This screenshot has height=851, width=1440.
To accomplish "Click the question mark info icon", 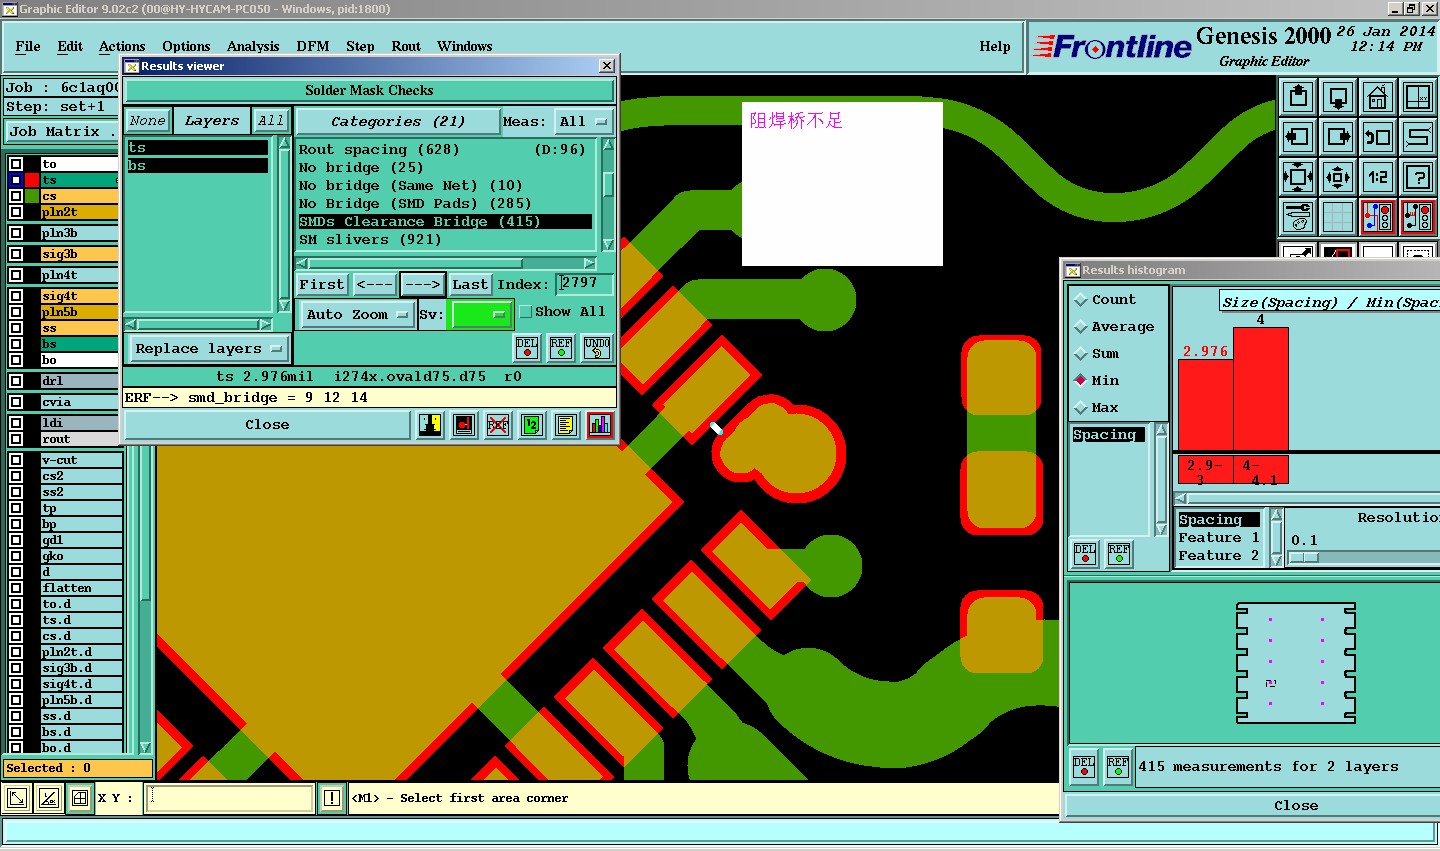I will [1418, 177].
